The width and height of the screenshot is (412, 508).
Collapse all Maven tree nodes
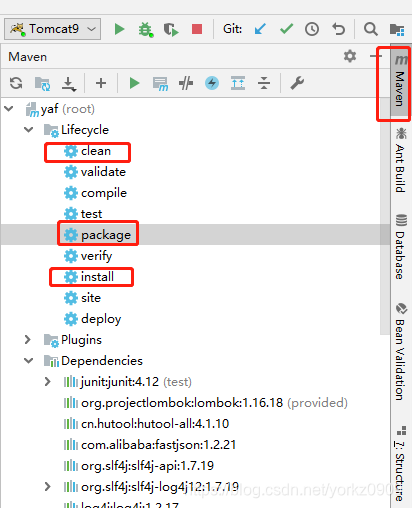pos(264,83)
